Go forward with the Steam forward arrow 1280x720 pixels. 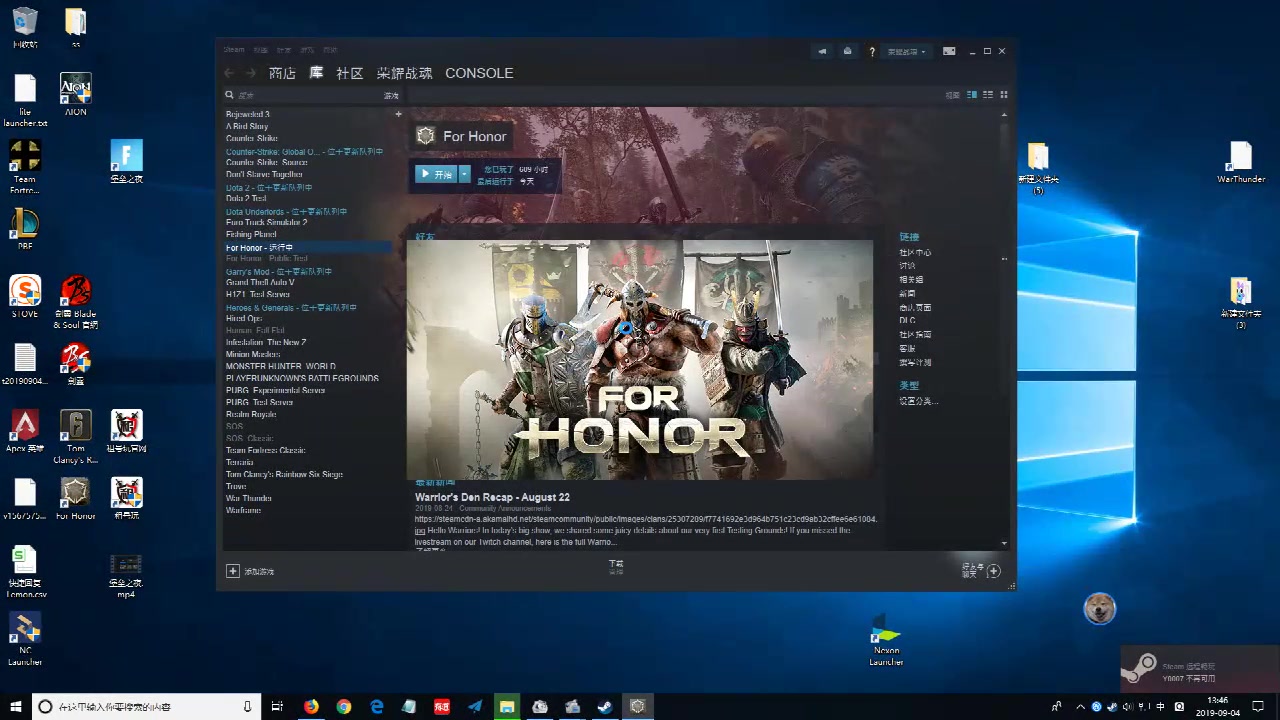(x=250, y=73)
